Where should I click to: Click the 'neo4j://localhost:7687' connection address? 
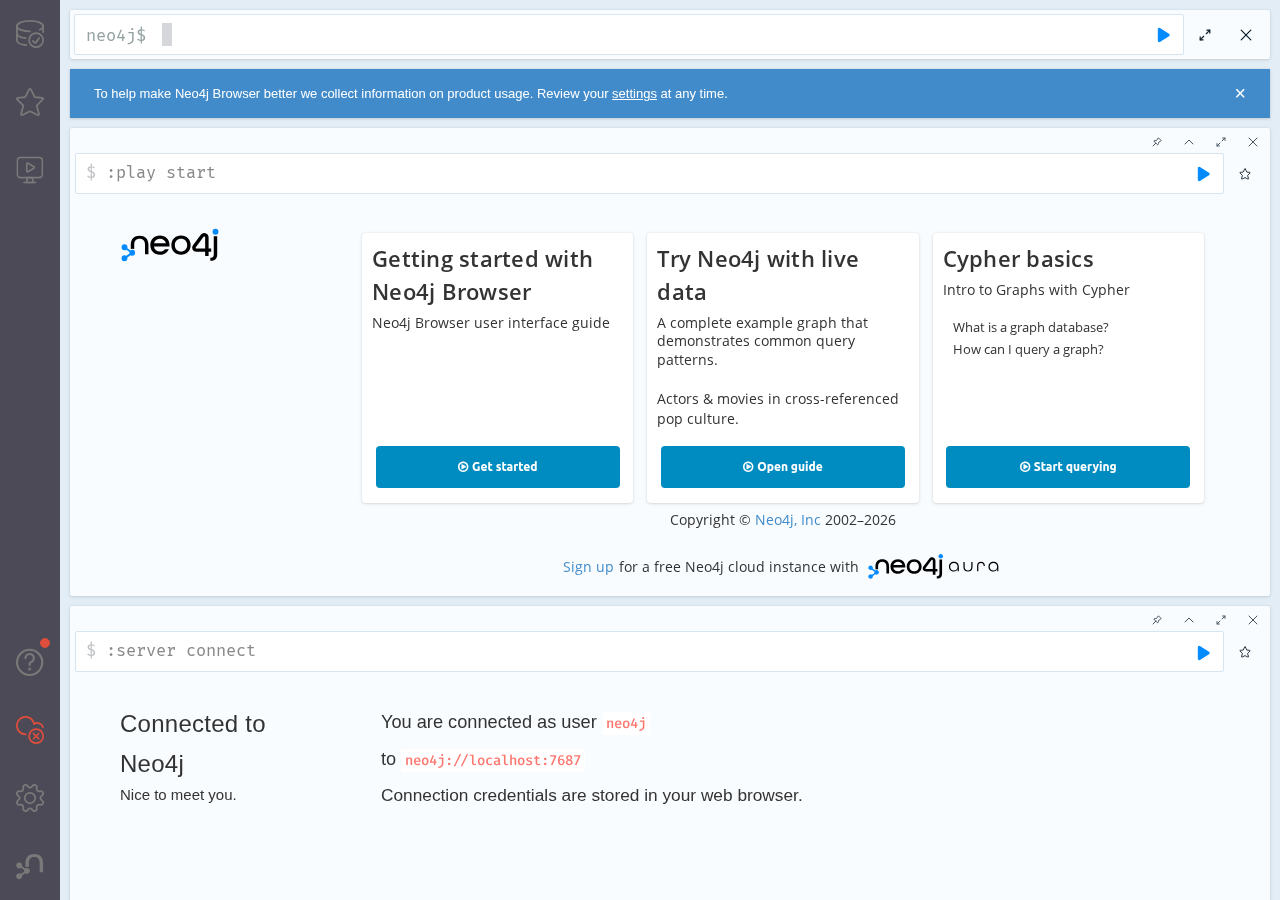pyautogui.click(x=493, y=760)
